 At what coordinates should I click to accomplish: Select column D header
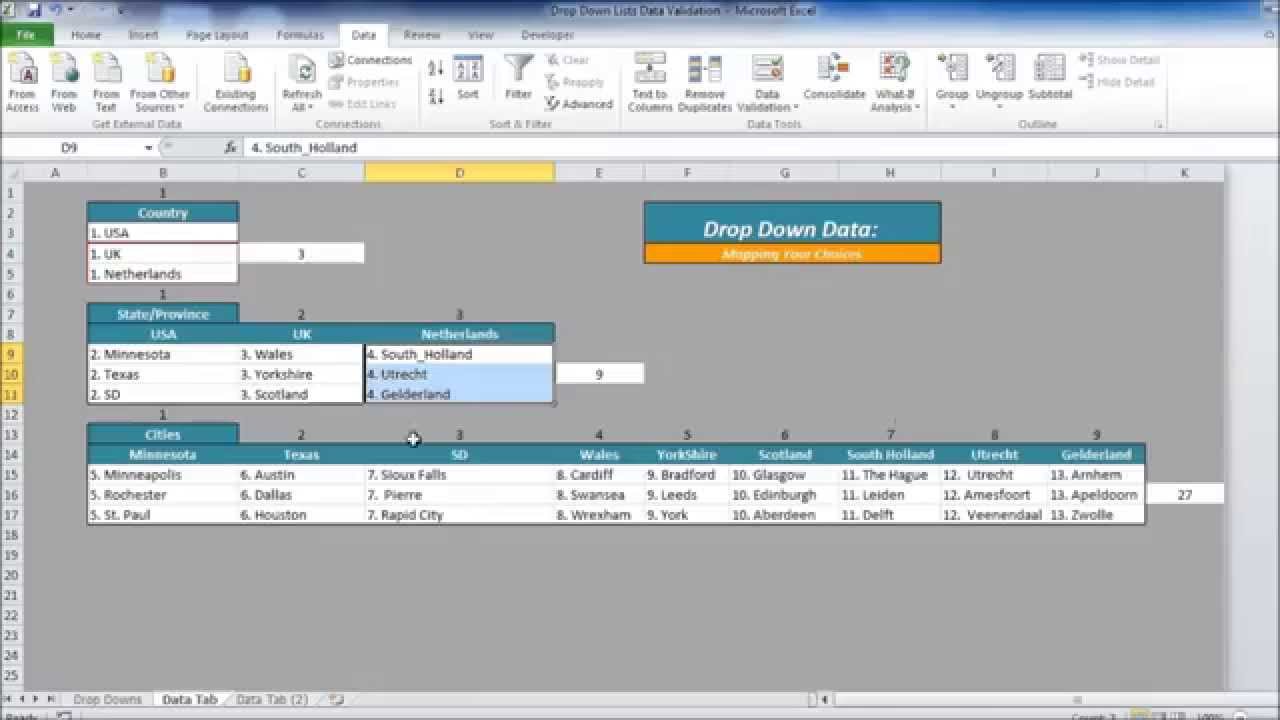click(459, 173)
